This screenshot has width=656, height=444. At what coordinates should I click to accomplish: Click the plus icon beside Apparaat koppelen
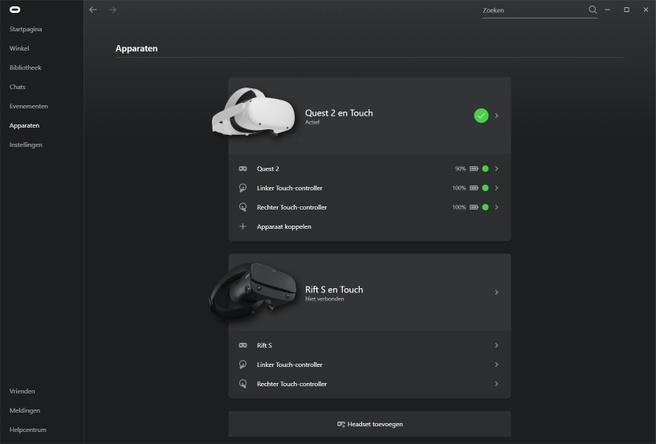click(243, 226)
